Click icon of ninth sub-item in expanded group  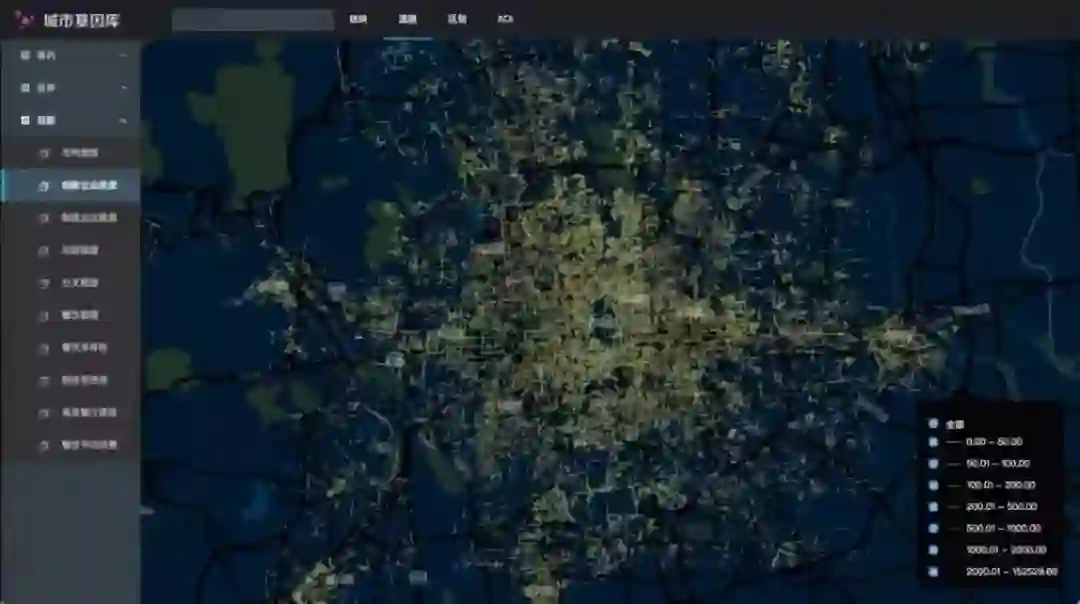pyautogui.click(x=44, y=413)
